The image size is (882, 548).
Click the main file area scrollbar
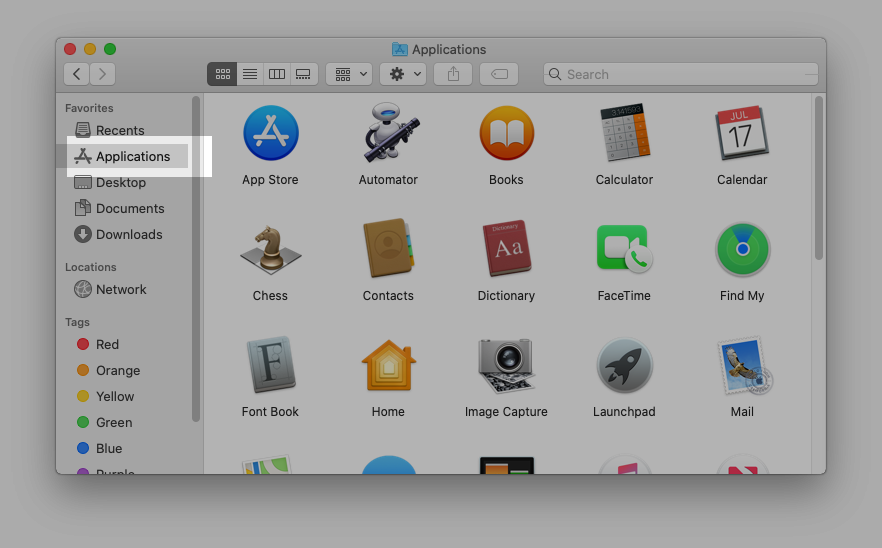[819, 177]
